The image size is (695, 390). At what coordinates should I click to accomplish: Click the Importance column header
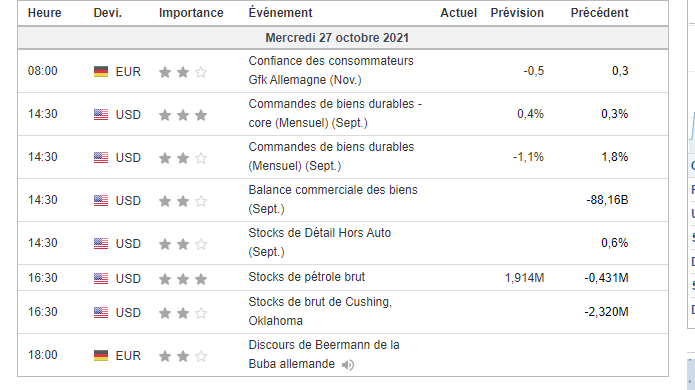[191, 13]
